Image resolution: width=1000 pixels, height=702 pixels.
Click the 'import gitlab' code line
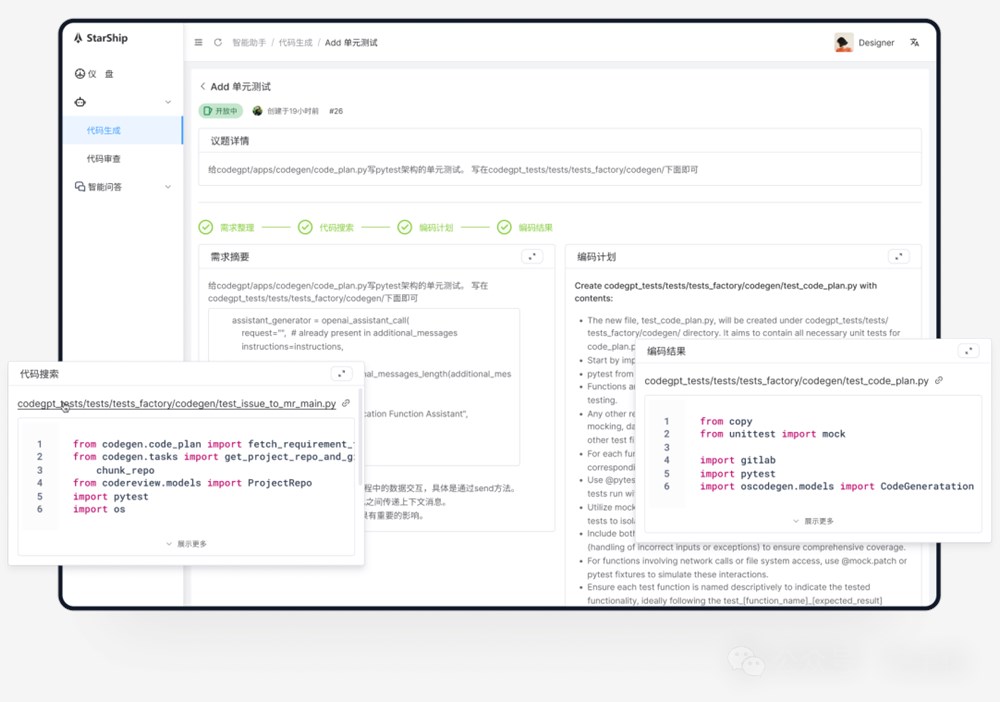tap(737, 460)
